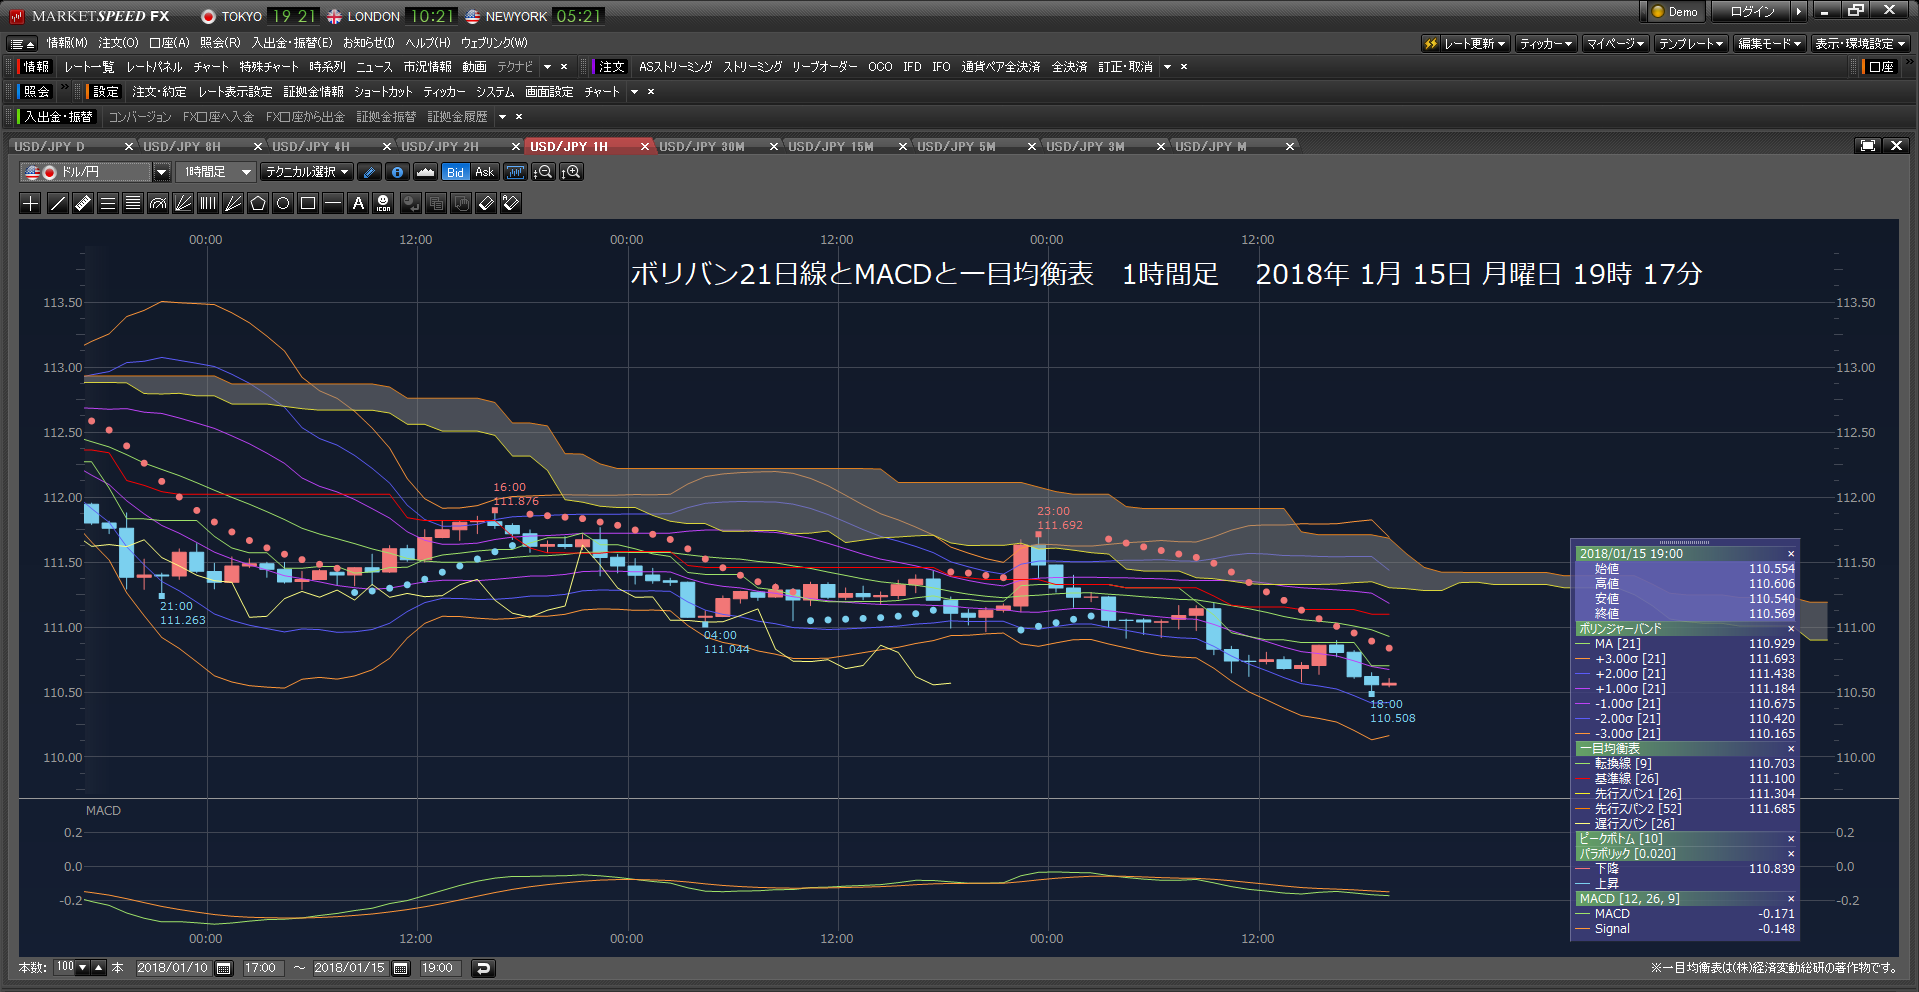
Task: Expand the 編集モード dropdown
Action: tap(1770, 44)
